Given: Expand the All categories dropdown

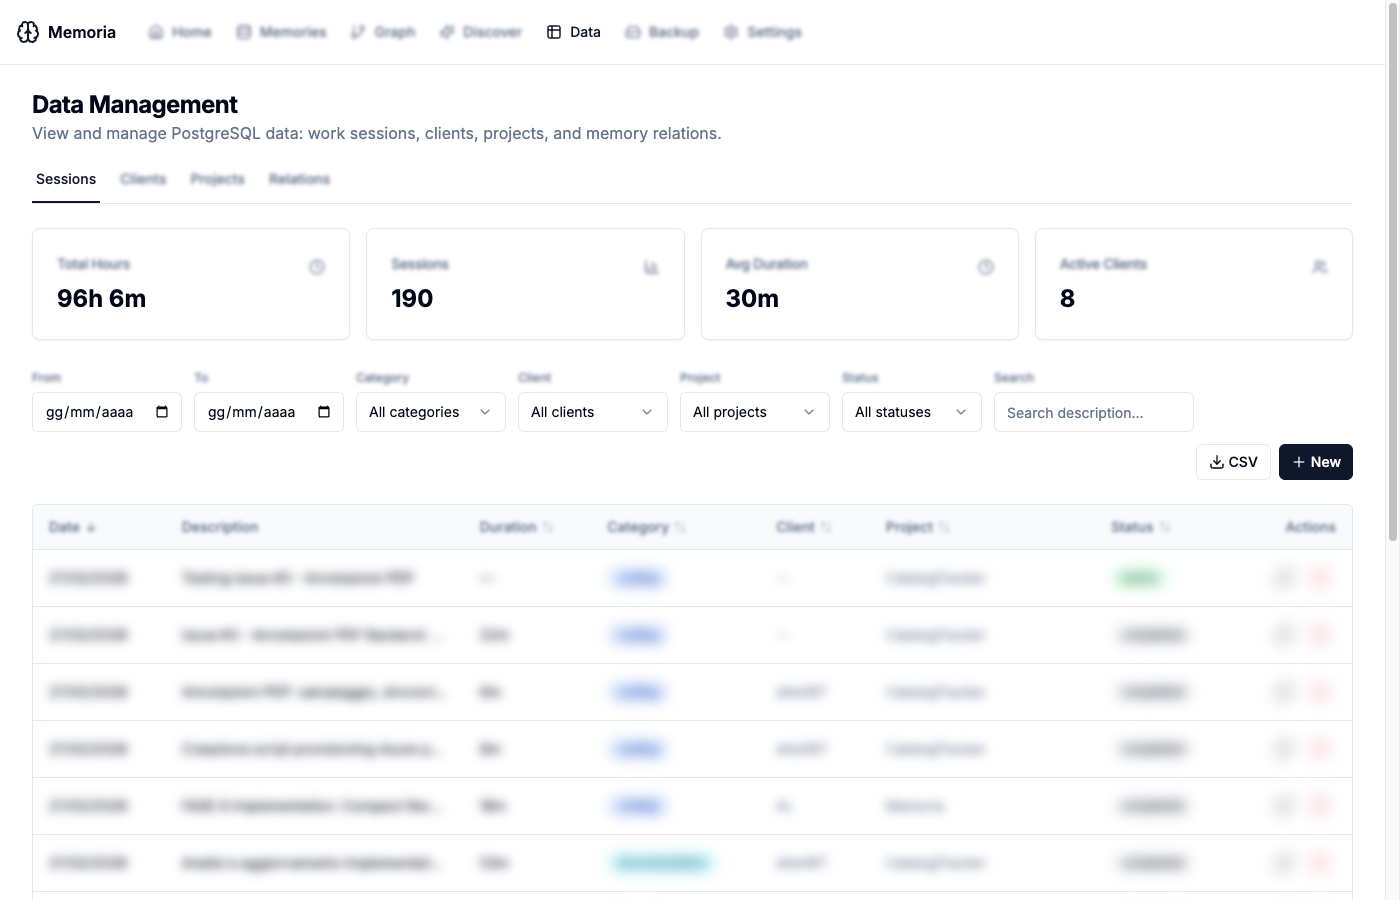Looking at the screenshot, I should (x=430, y=412).
